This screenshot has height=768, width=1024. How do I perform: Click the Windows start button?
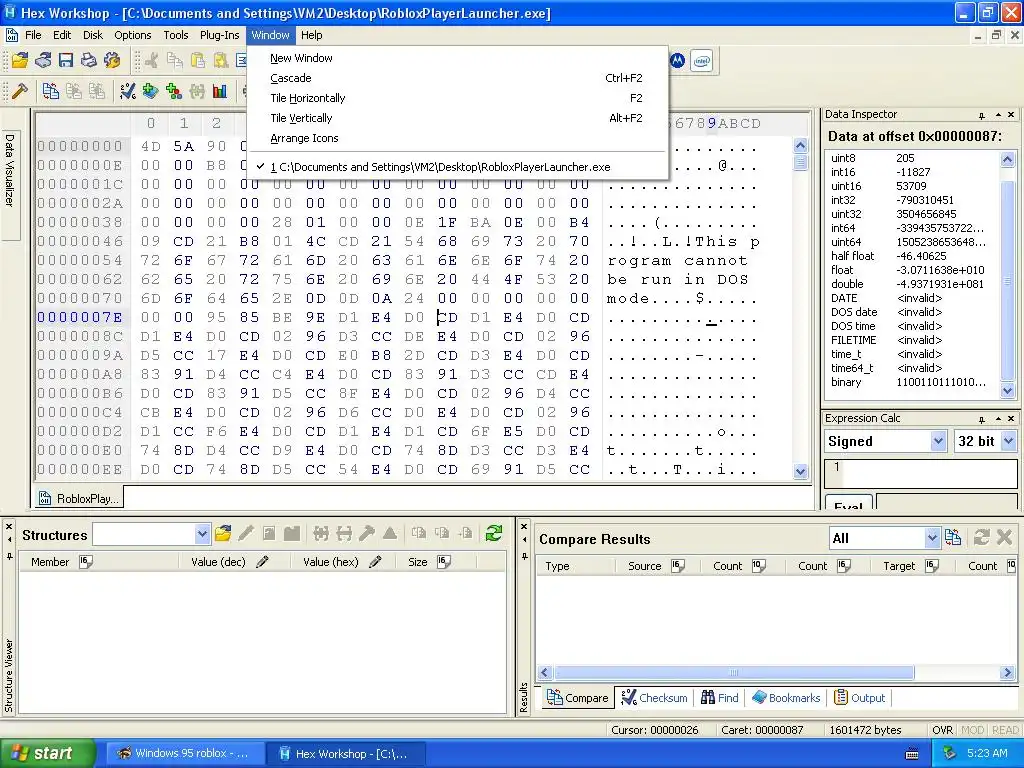(47, 753)
